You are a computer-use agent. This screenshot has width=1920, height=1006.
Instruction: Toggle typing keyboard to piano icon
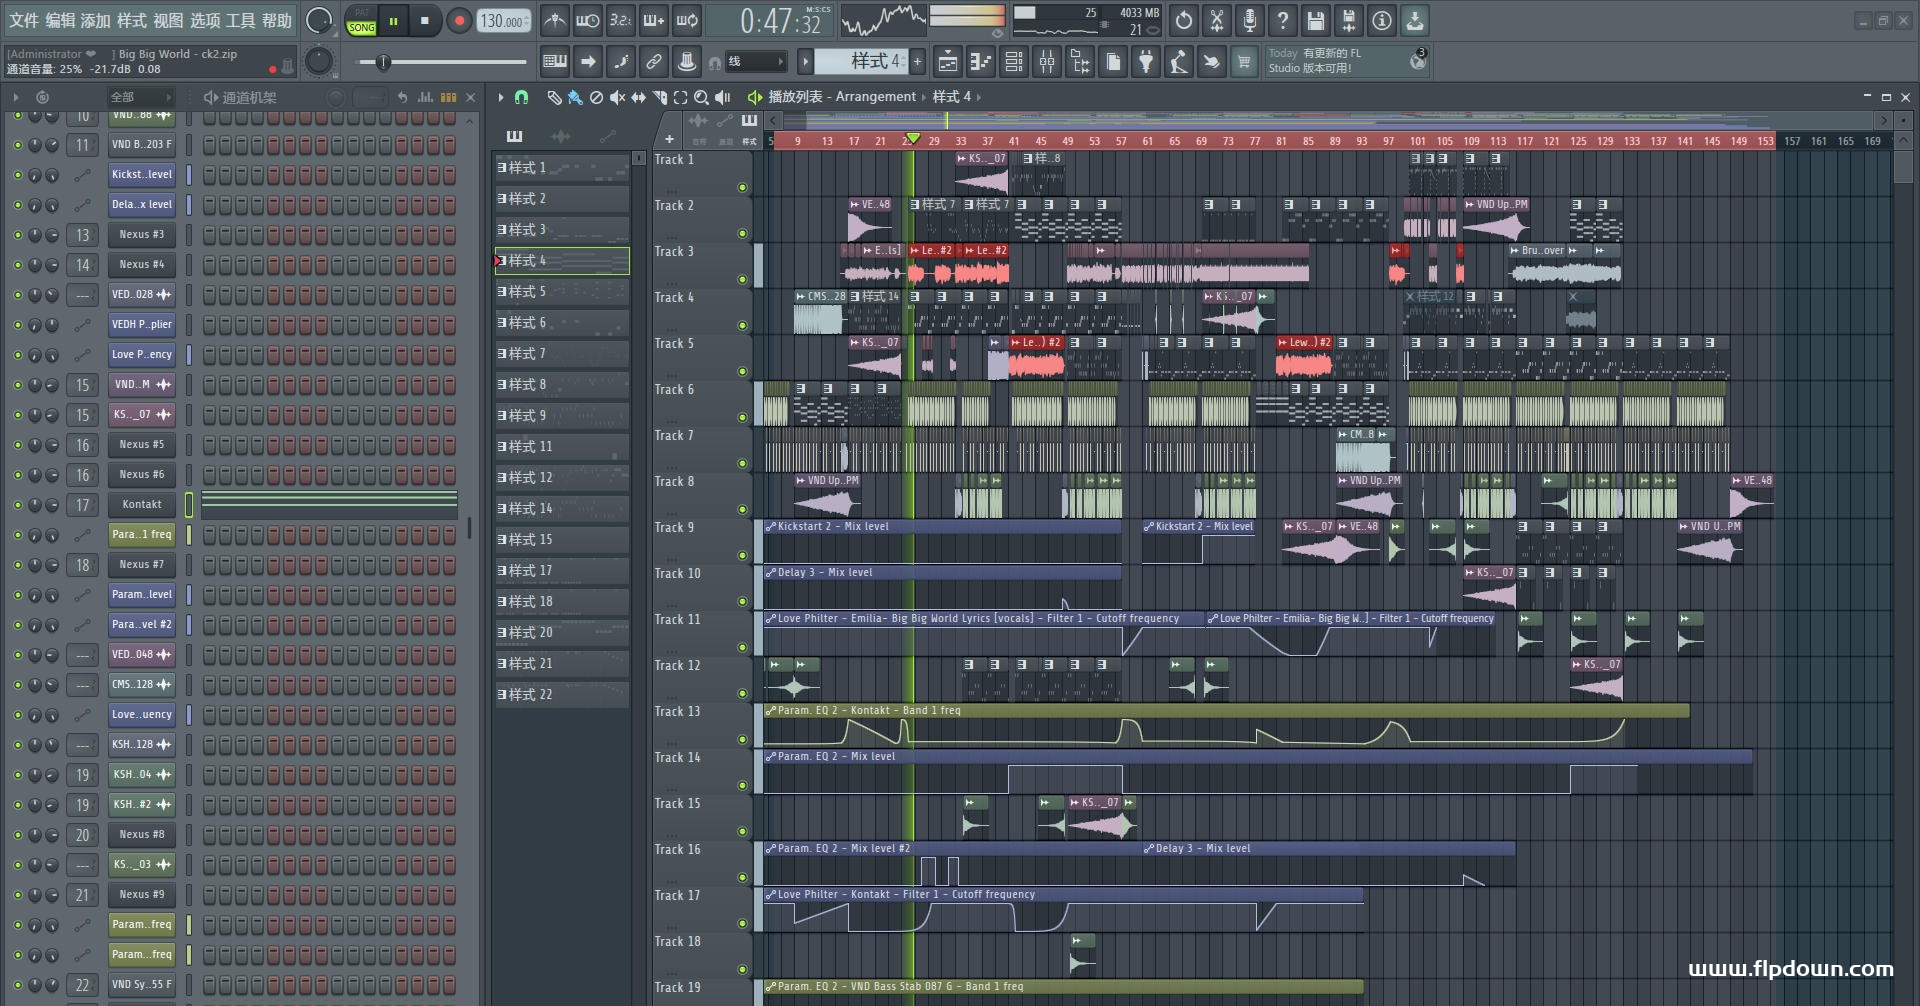point(555,62)
